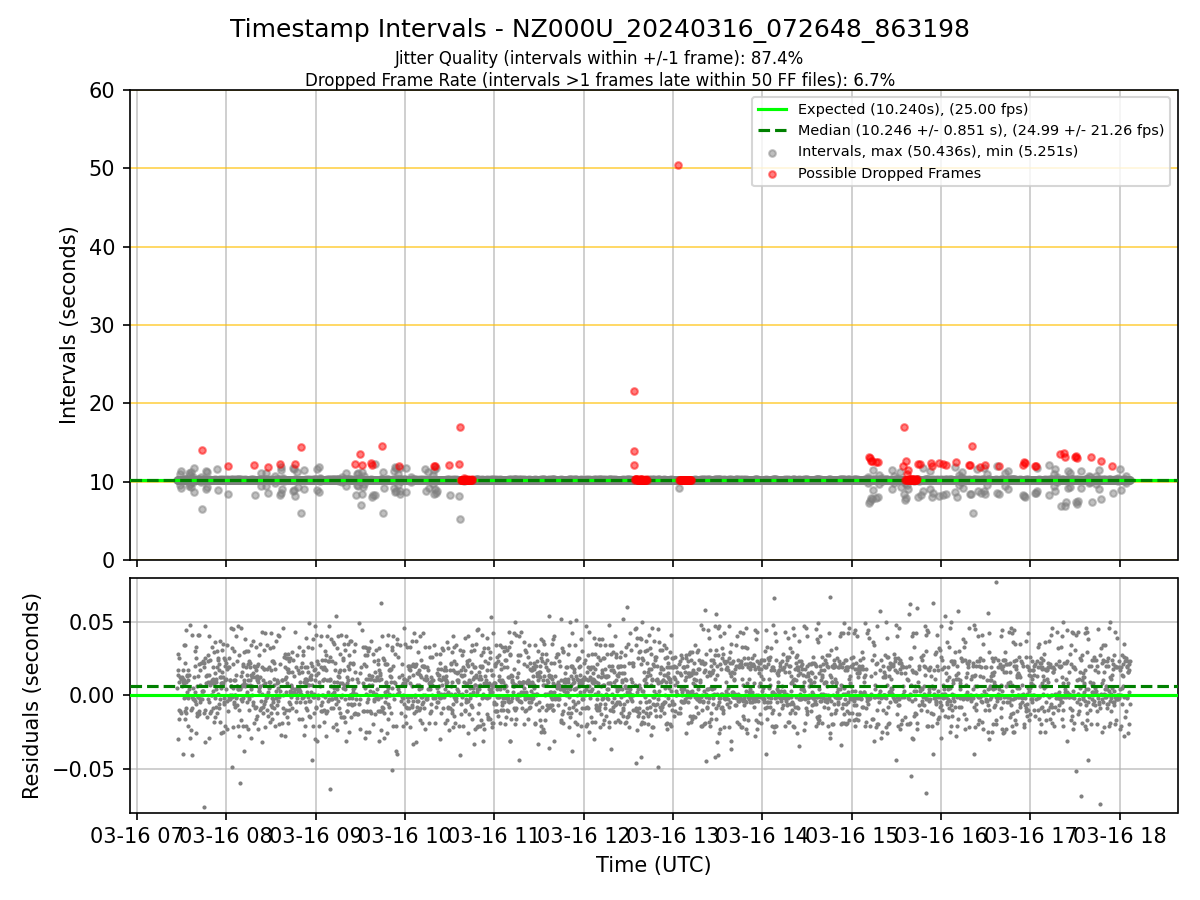The image size is (1200, 900).
Task: Click the red outlier point near 50 seconds
Action: click(678, 165)
